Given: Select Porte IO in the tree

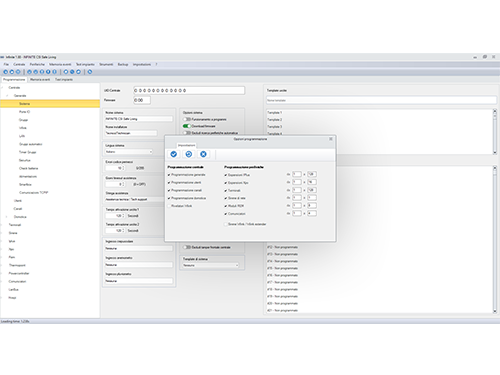Looking at the screenshot, I should click(24, 112).
